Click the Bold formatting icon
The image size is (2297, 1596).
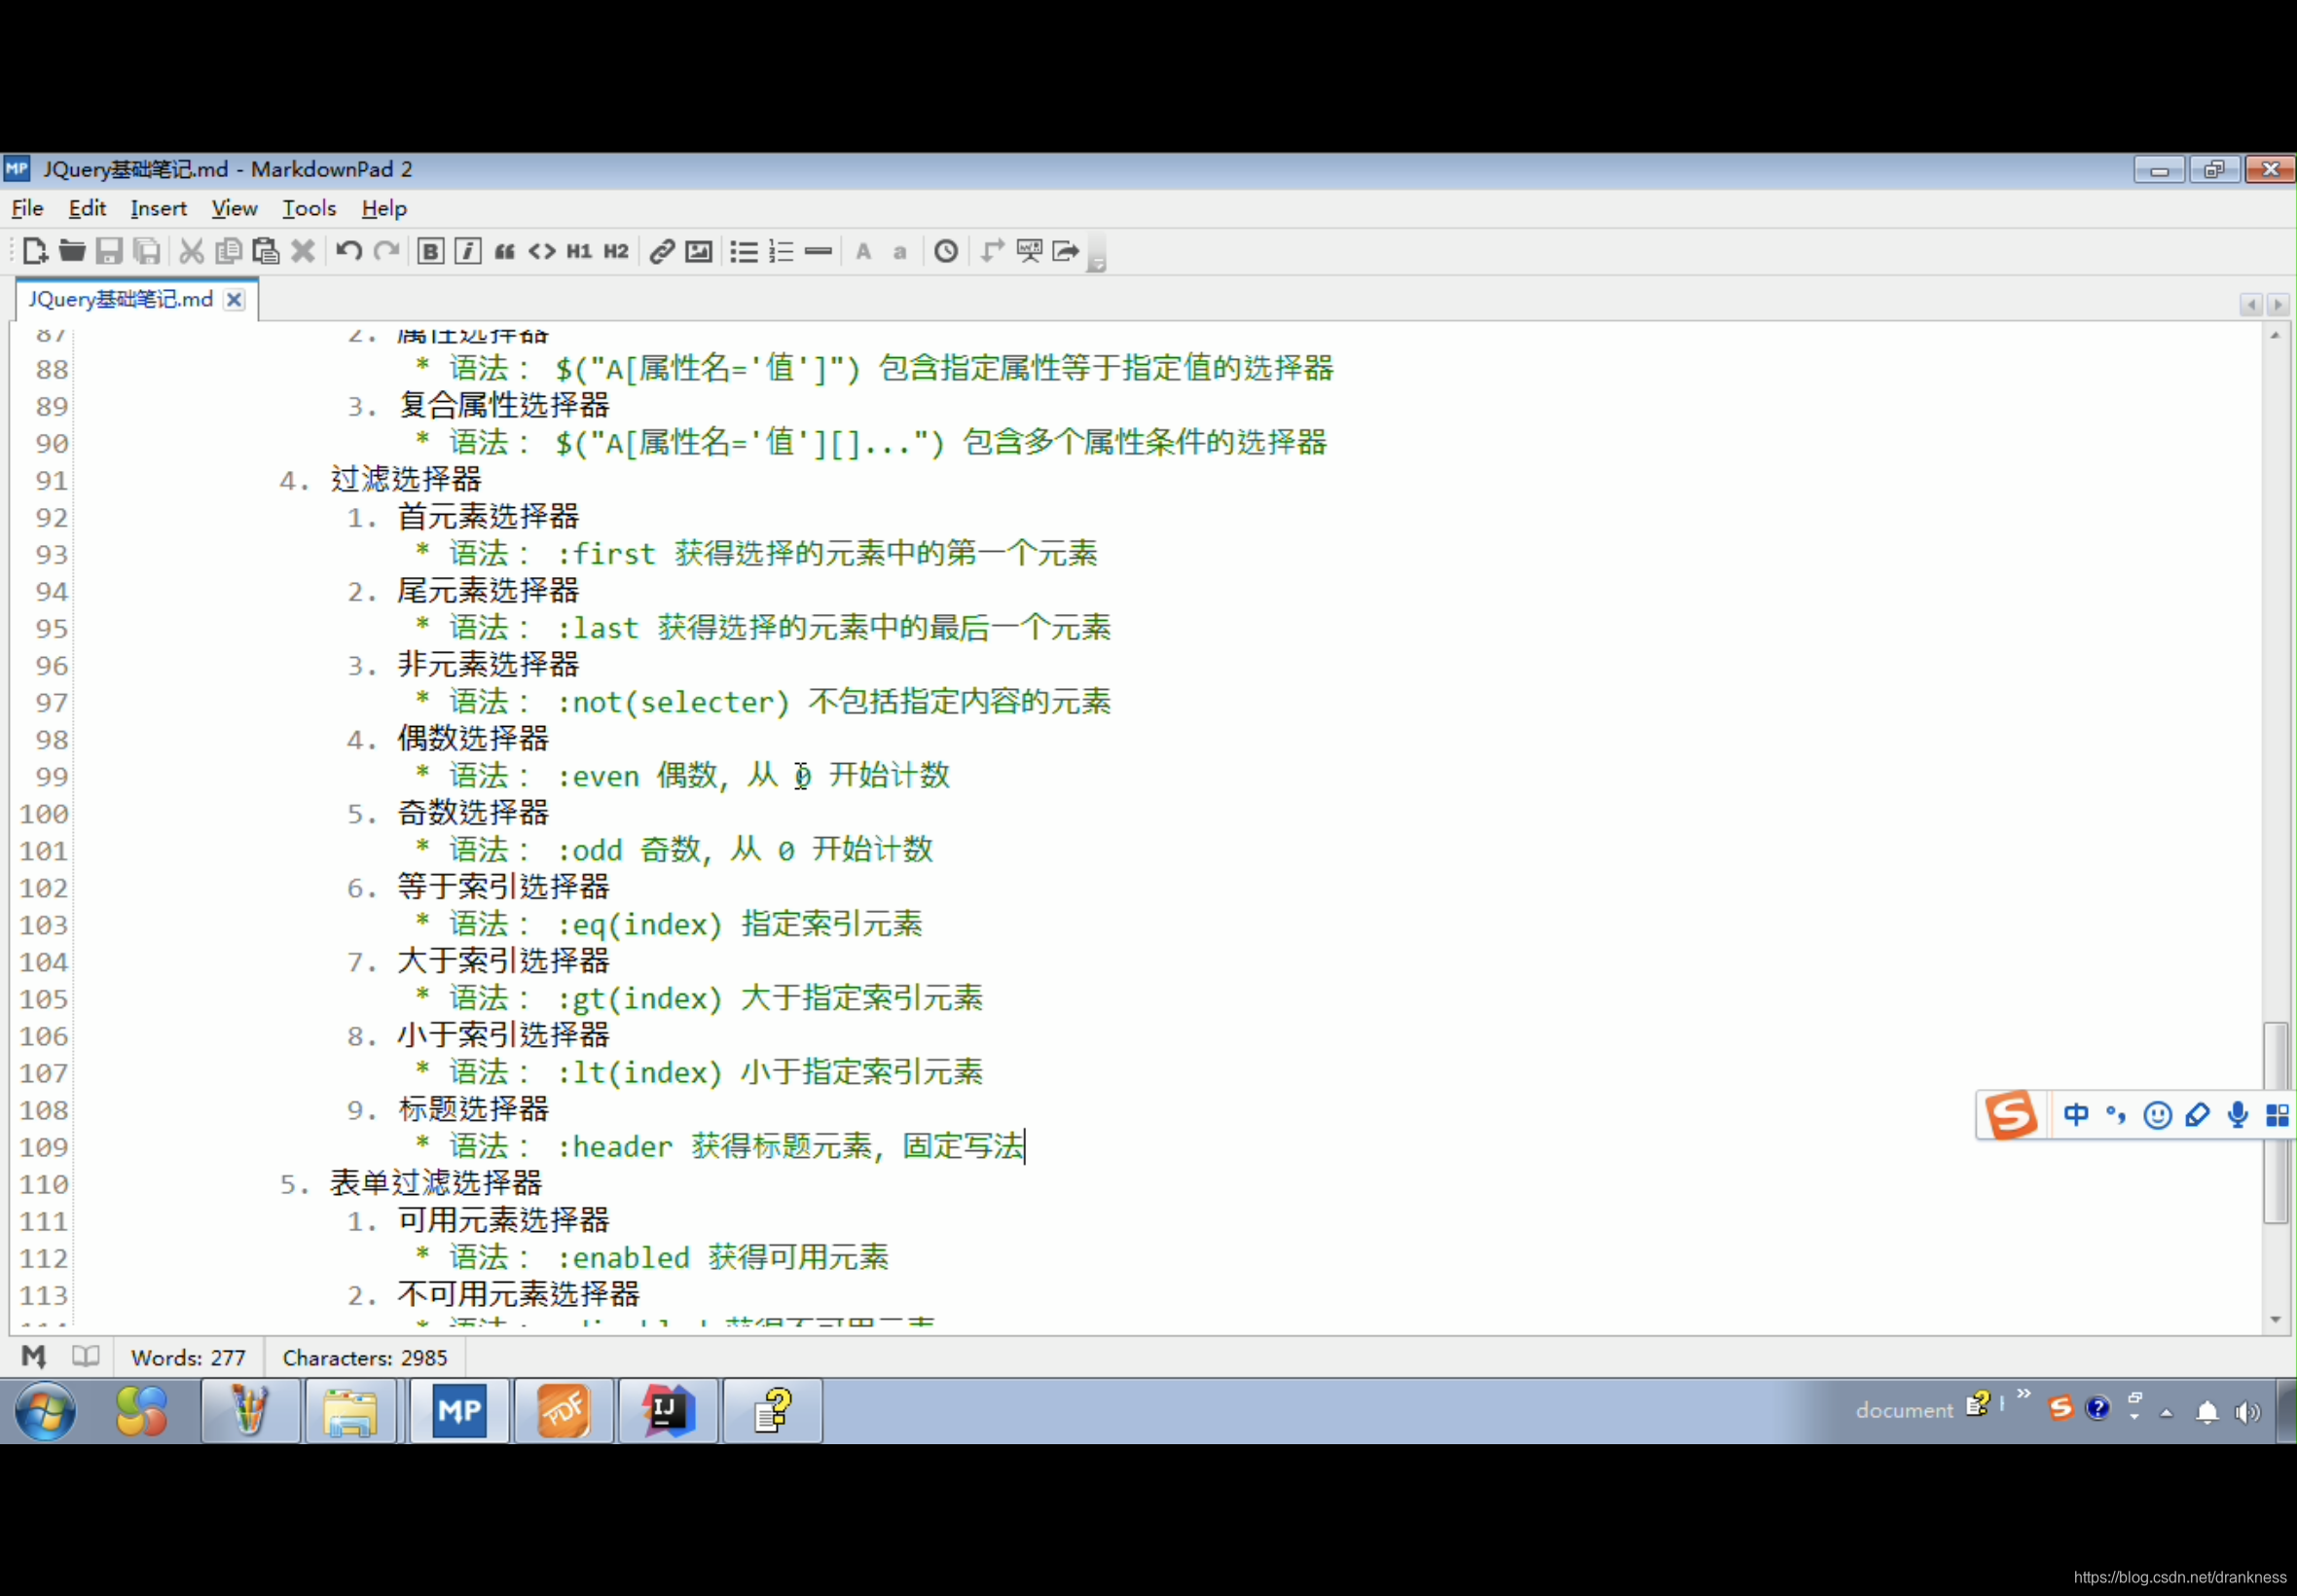pyautogui.click(x=431, y=251)
